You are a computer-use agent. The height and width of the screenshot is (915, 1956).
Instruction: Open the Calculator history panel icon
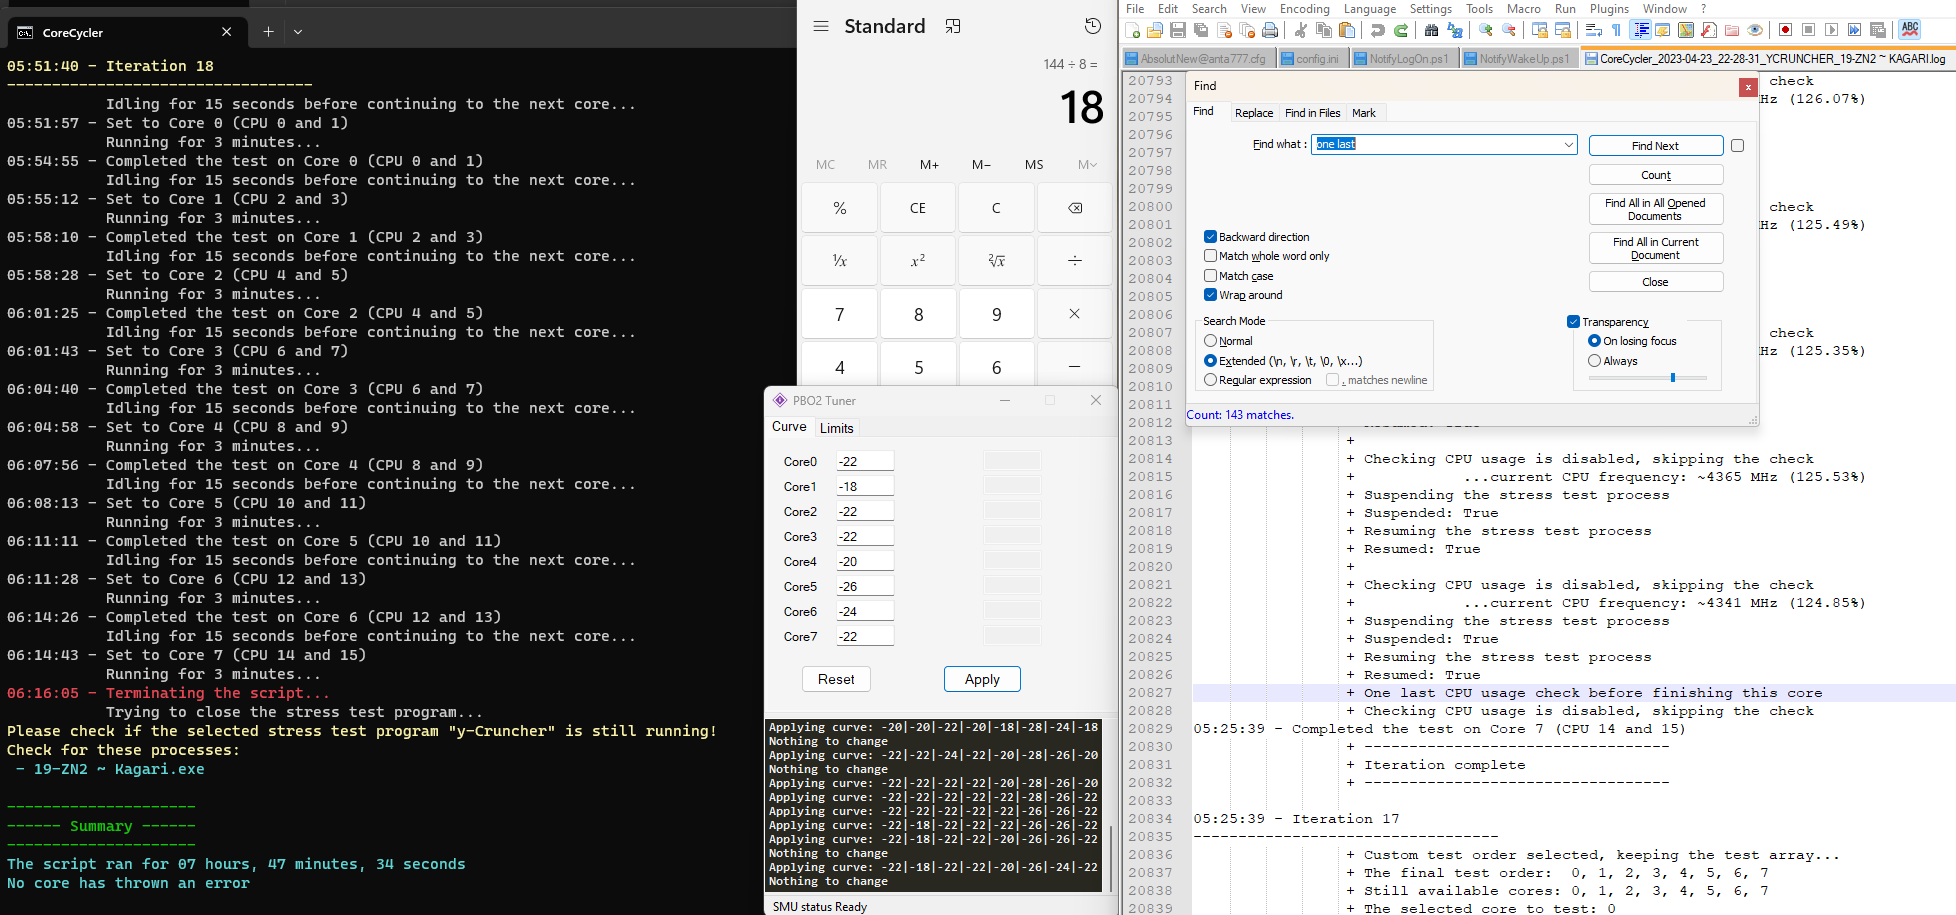(x=1093, y=26)
